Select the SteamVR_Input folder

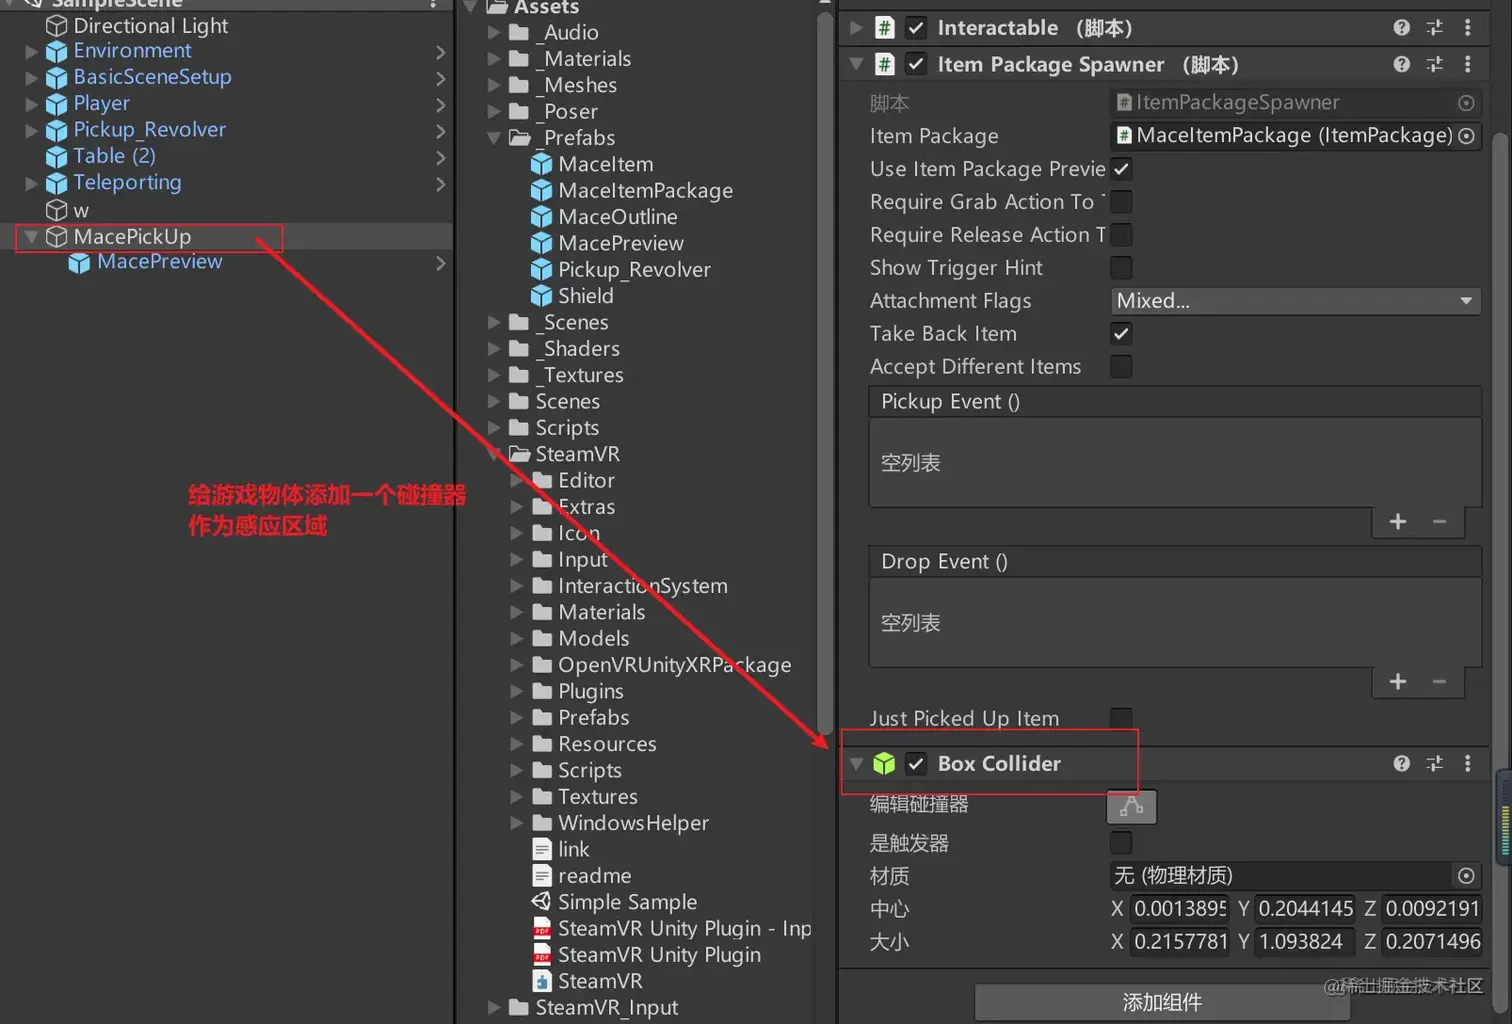point(607,1008)
